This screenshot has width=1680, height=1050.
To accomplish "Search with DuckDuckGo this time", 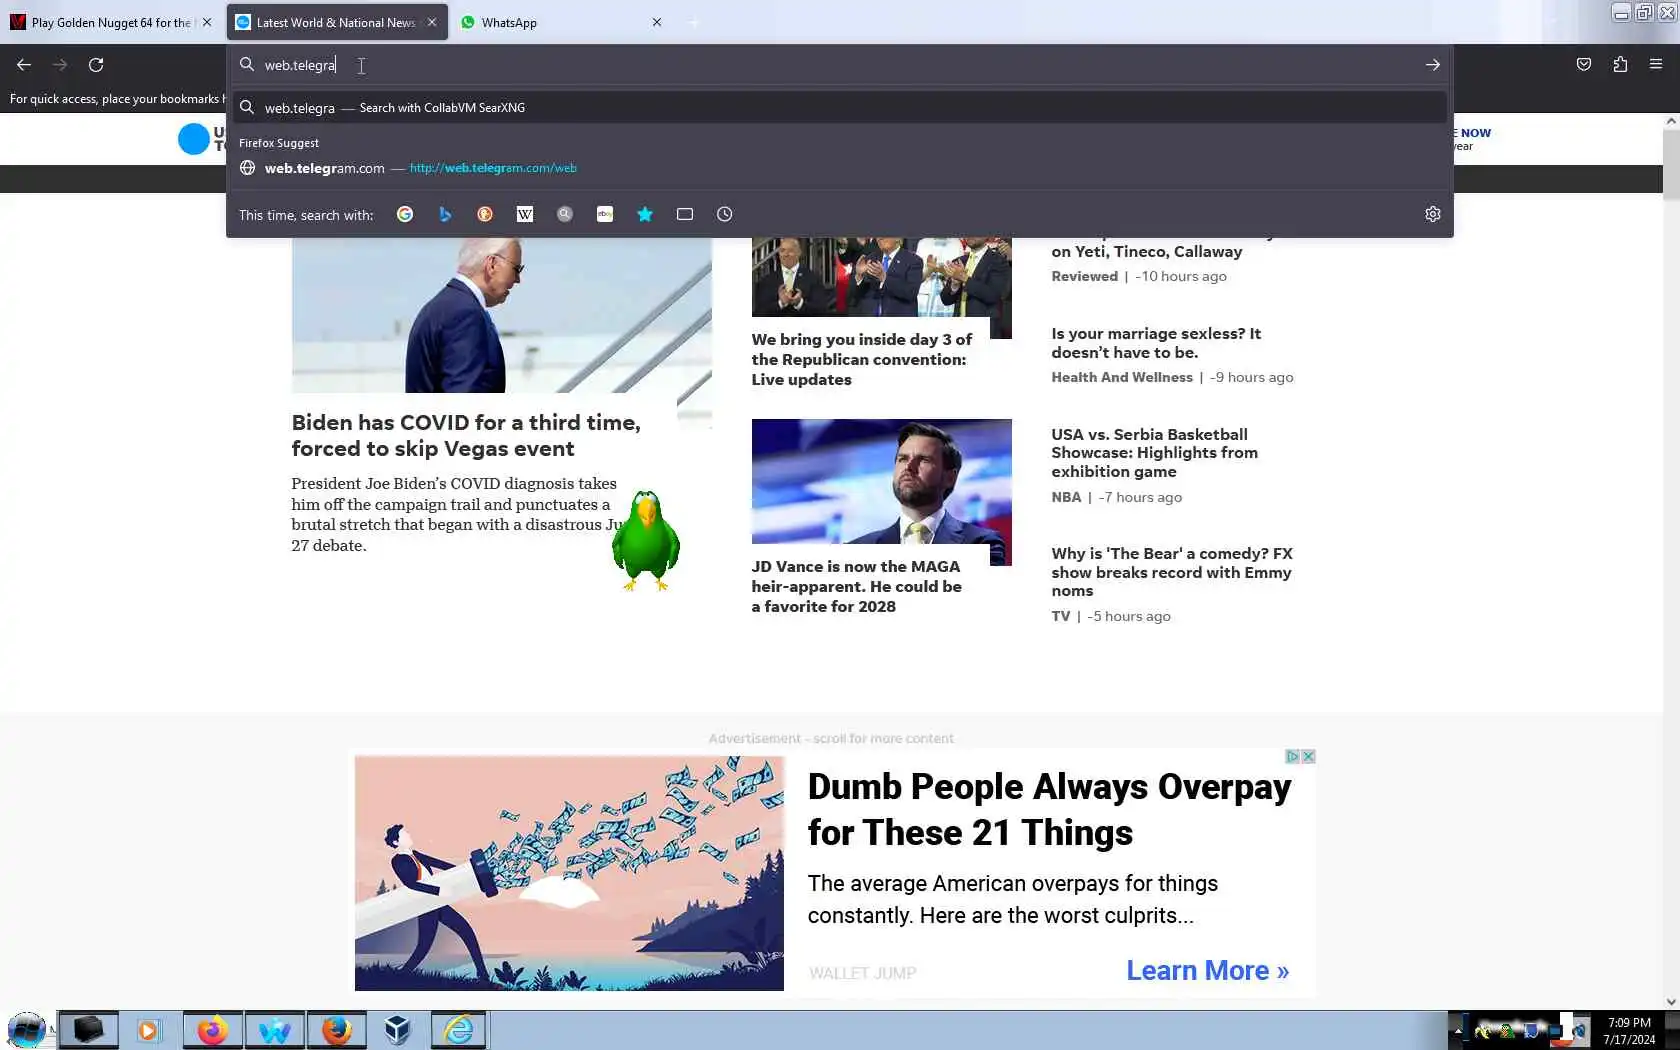I will coord(485,214).
